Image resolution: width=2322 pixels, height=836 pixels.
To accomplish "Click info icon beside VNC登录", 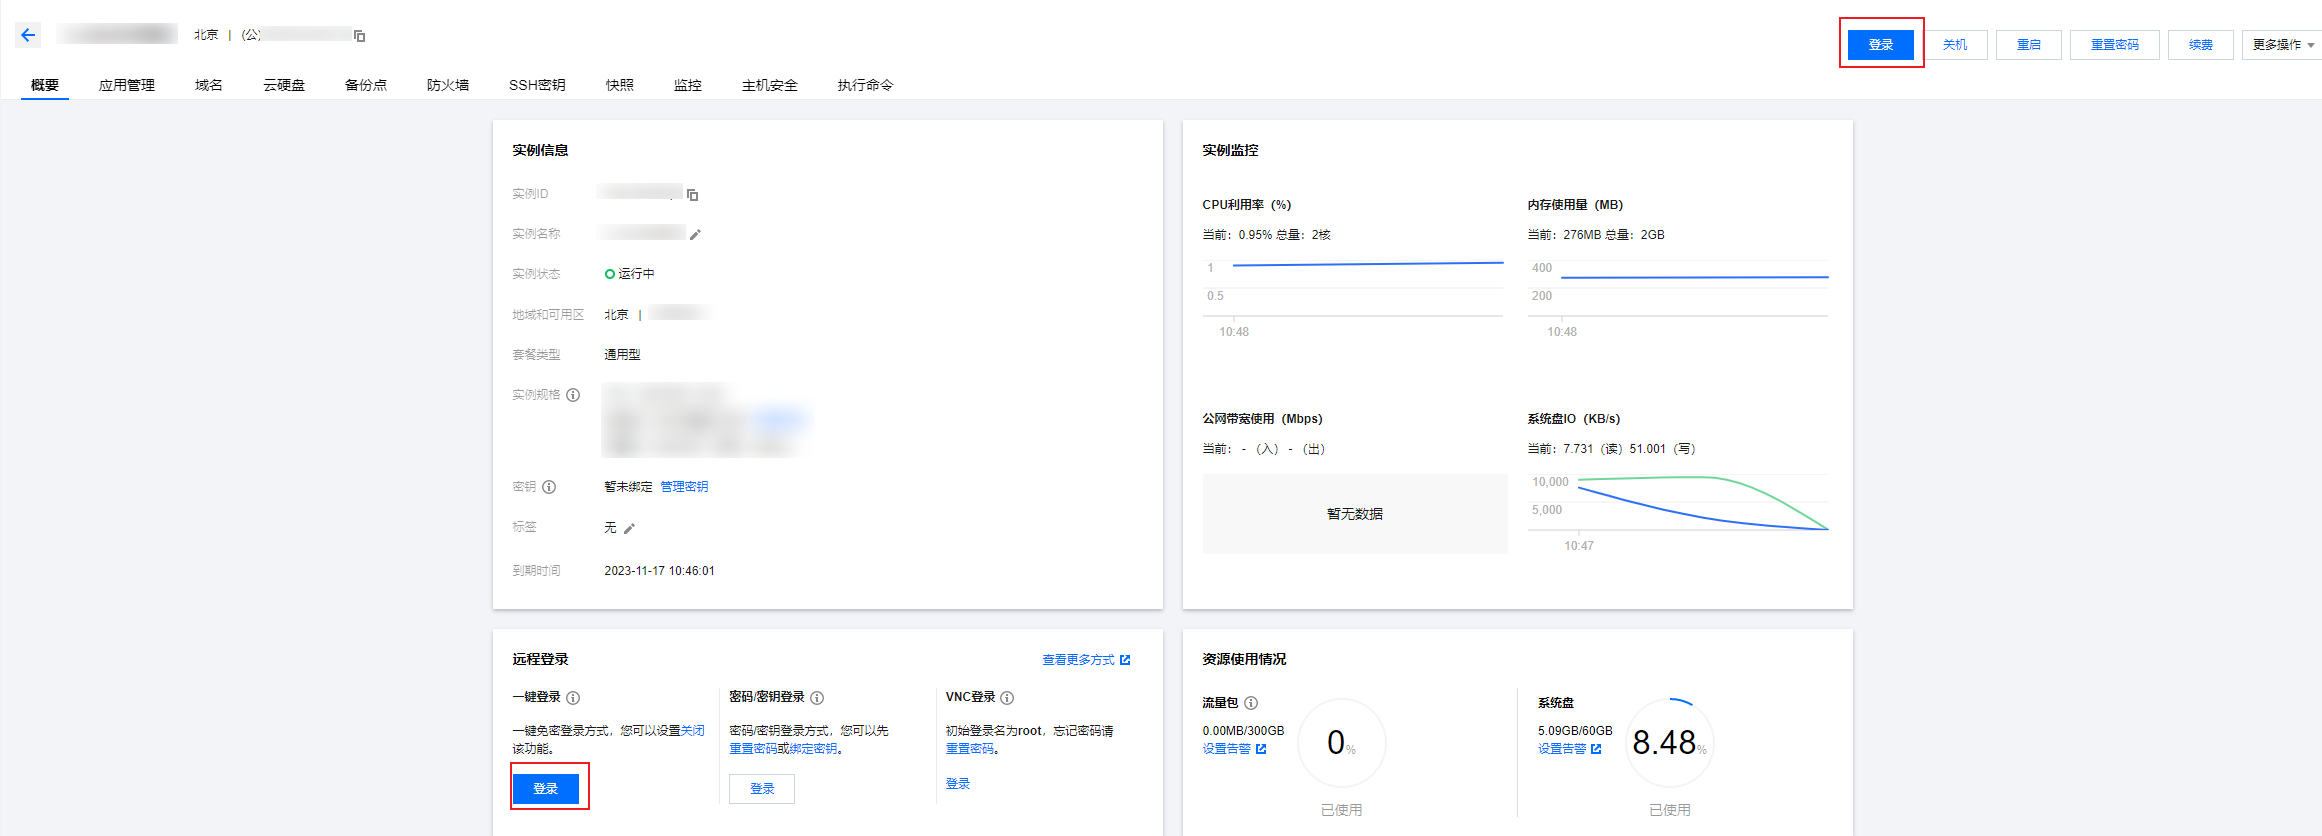I will pyautogui.click(x=1007, y=698).
